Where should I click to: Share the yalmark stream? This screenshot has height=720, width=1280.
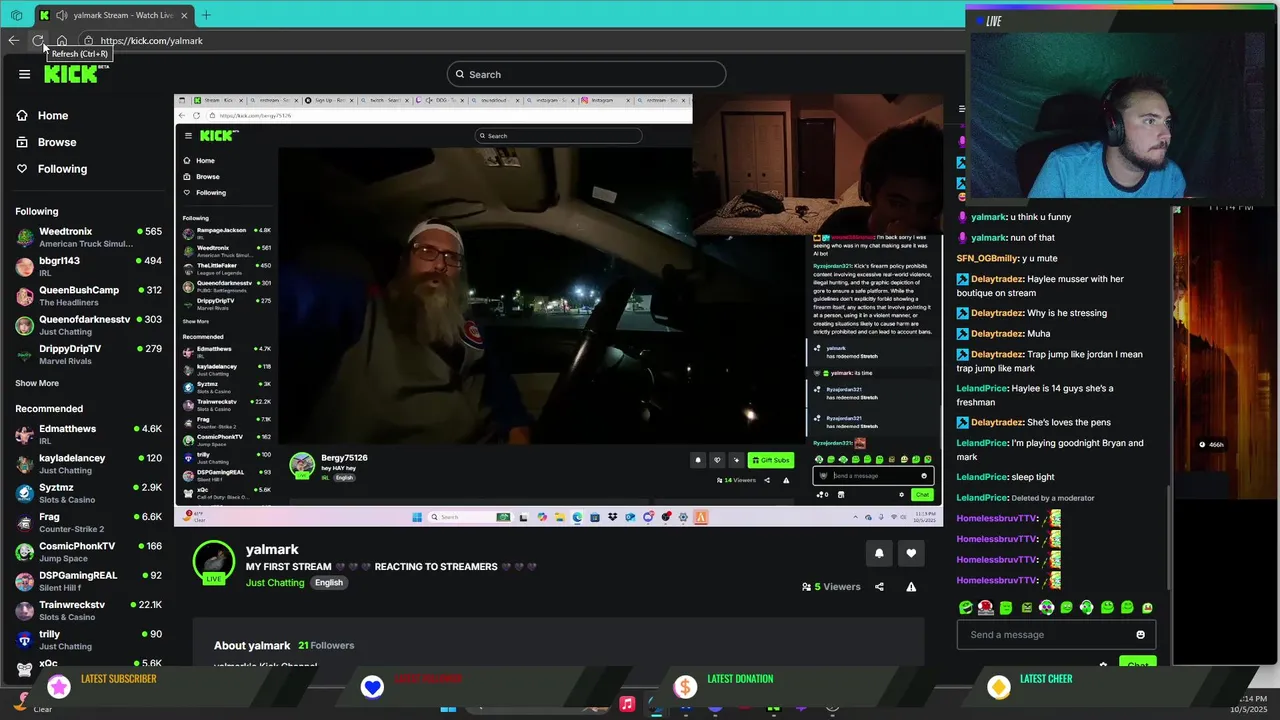tap(879, 587)
